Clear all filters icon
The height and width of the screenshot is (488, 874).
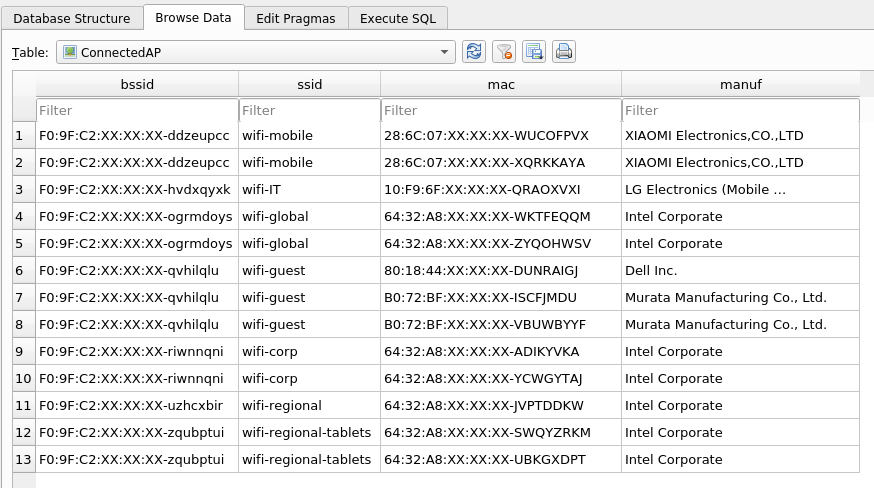(x=504, y=52)
